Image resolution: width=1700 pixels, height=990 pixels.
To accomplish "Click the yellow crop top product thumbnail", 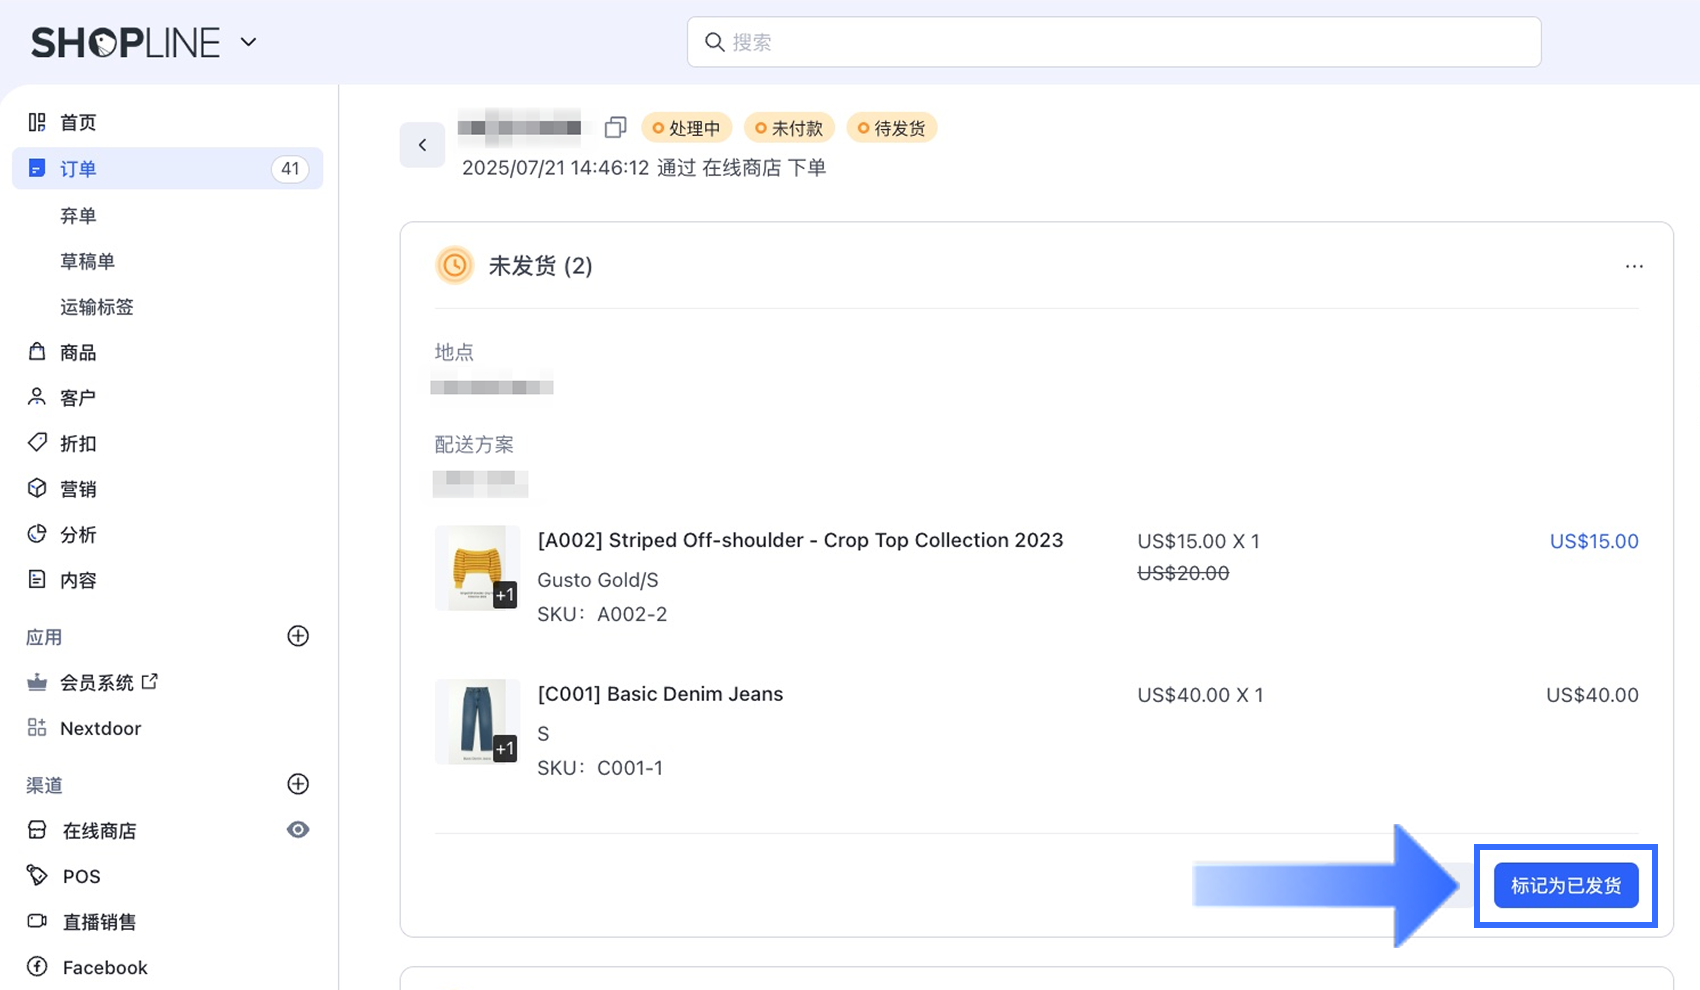I will [x=477, y=567].
